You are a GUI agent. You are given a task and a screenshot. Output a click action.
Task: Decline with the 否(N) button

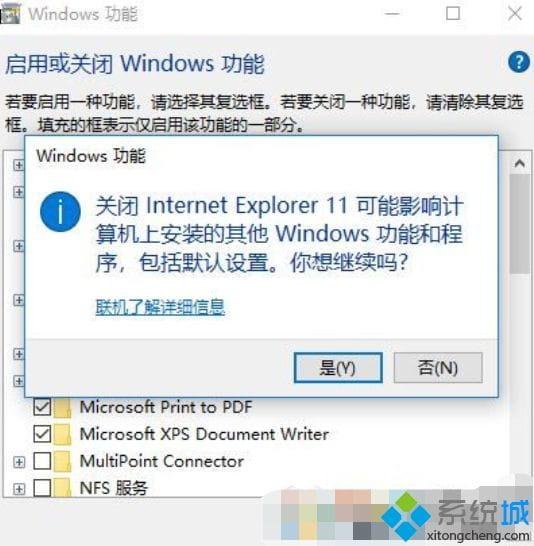[x=438, y=368]
